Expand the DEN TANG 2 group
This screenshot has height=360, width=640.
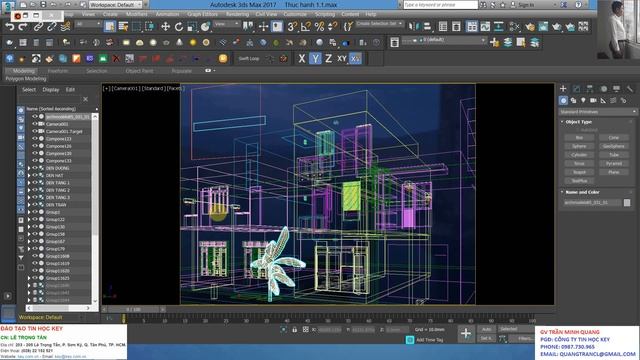coord(29,190)
